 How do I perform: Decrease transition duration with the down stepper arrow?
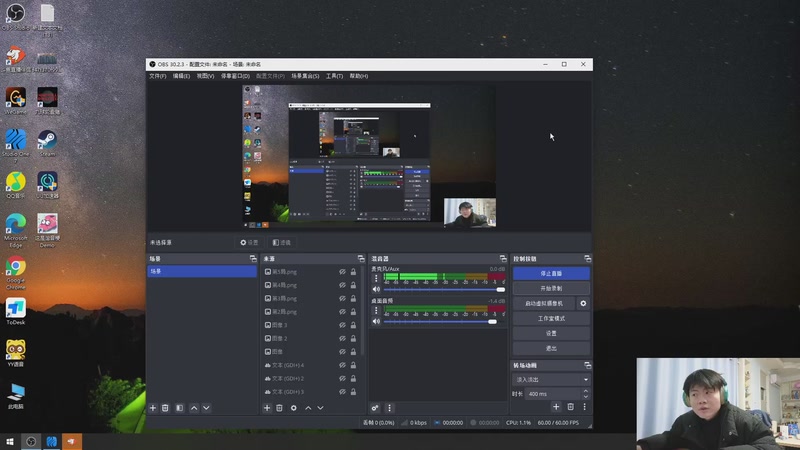coord(586,396)
